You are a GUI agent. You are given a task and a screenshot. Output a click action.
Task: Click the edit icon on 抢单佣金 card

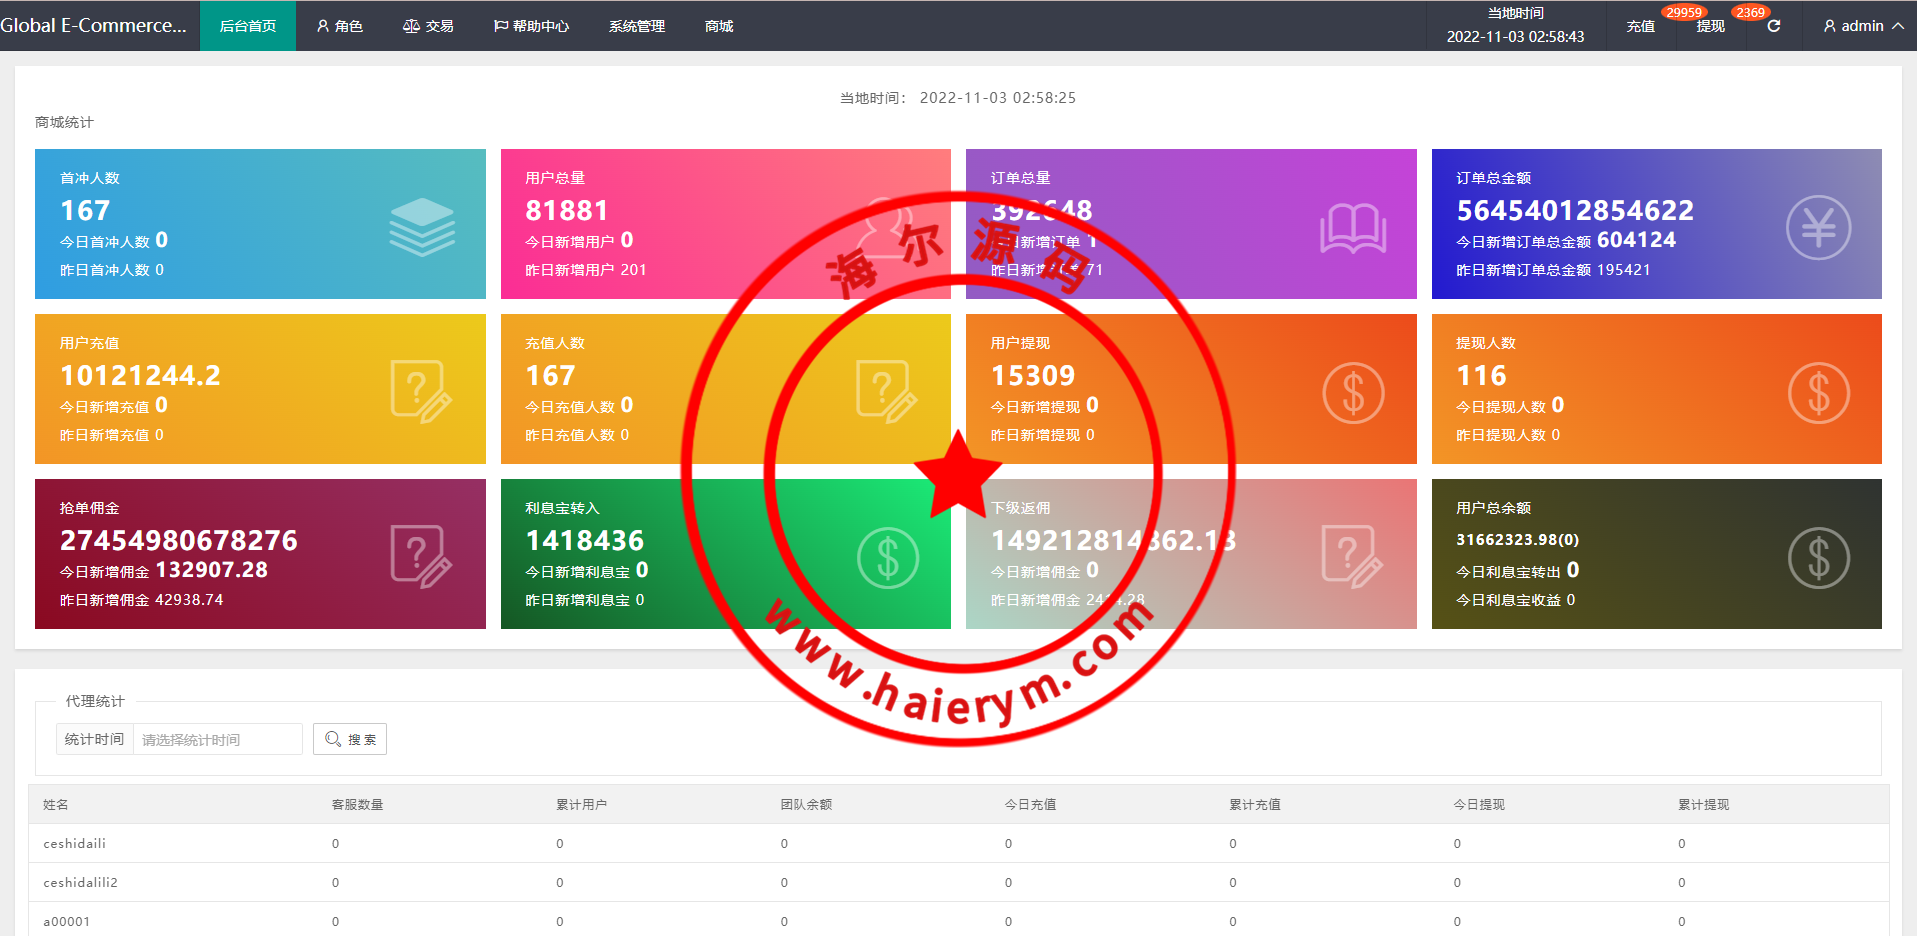[421, 557]
